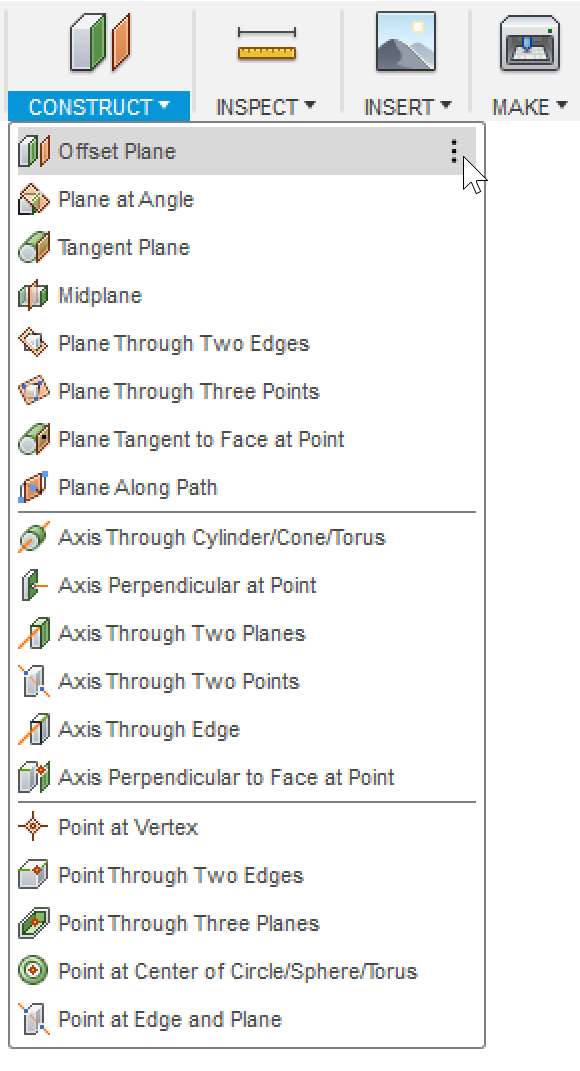Expand the INSERT dropdown

tap(408, 107)
